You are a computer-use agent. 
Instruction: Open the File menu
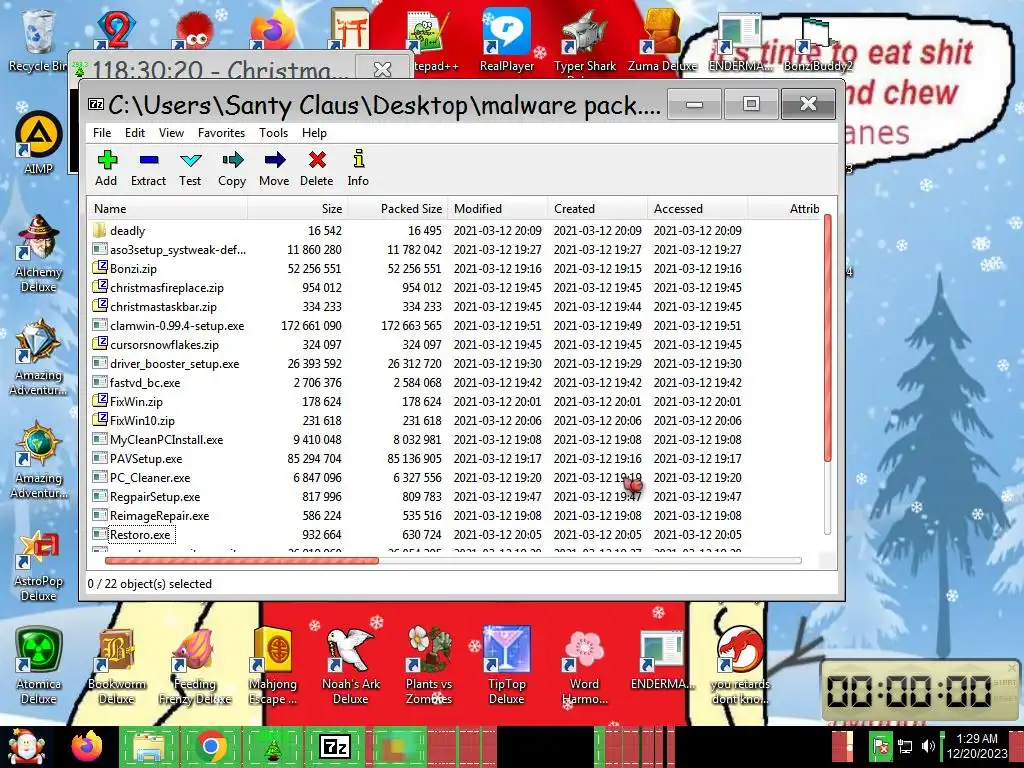point(102,133)
